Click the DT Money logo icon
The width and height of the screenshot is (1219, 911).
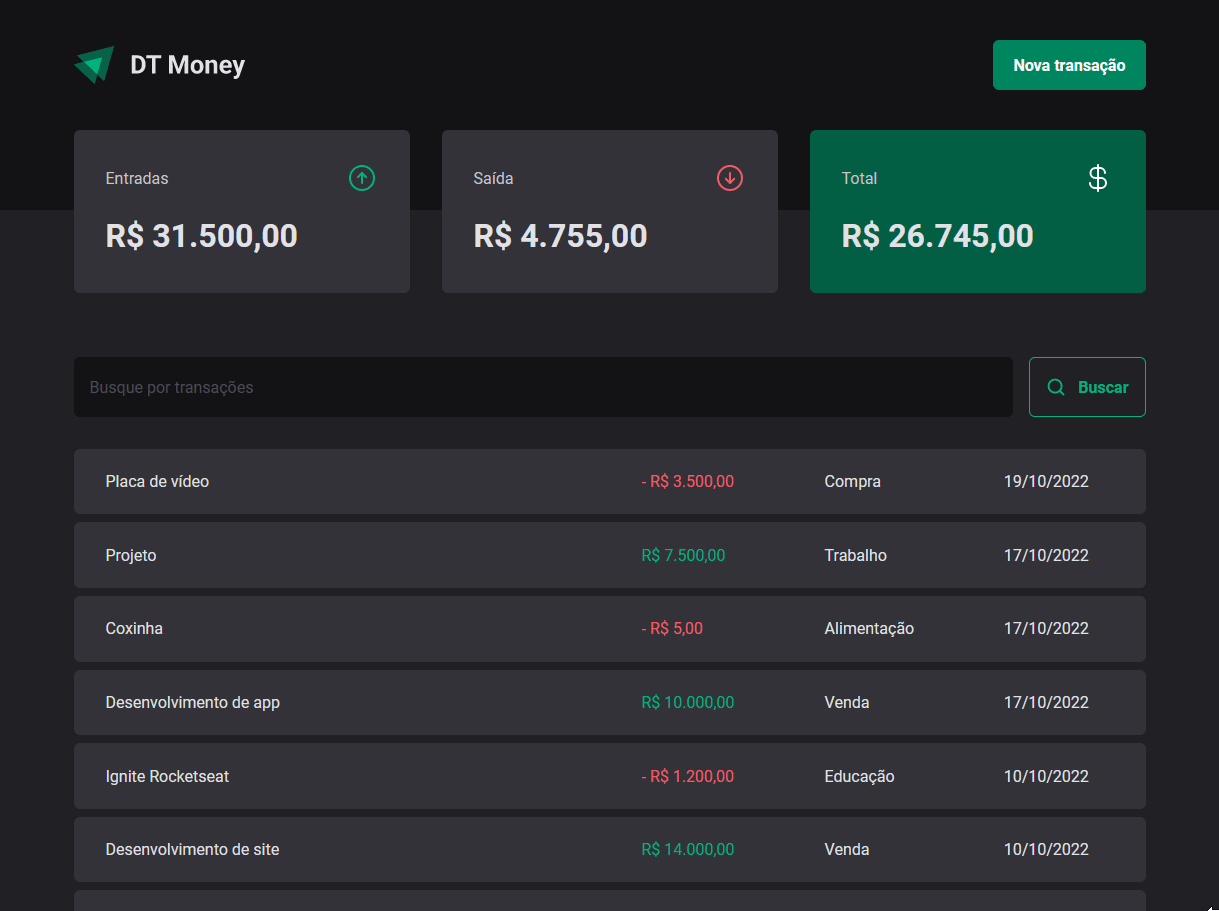(93, 63)
